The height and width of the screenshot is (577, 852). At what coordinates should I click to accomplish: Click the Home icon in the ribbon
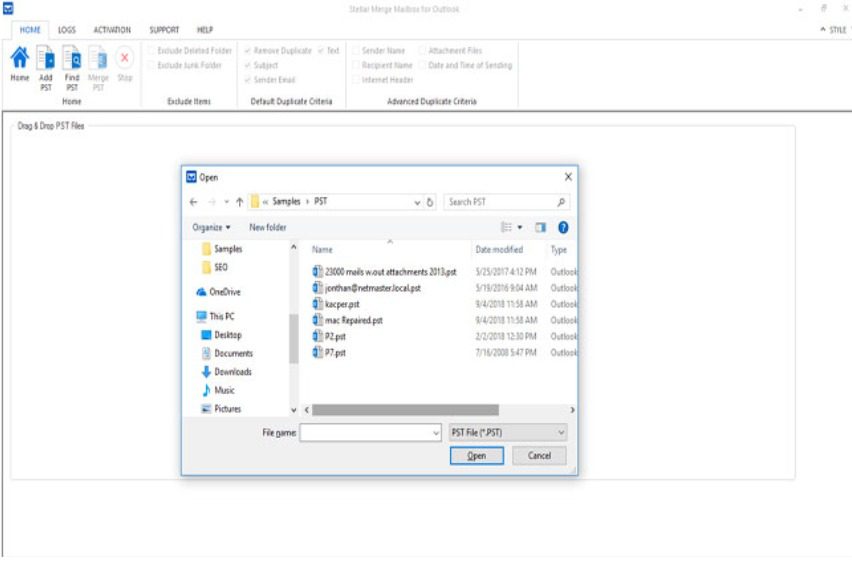tap(19, 60)
